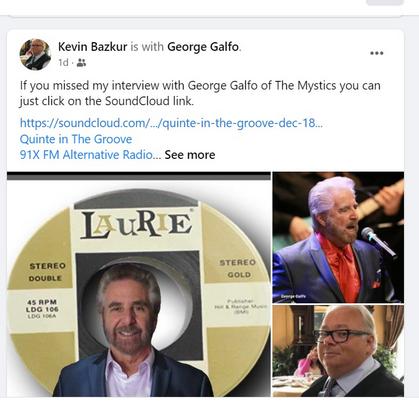Click the 'is with' text in post header
The image size is (419, 416).
pos(147,47)
